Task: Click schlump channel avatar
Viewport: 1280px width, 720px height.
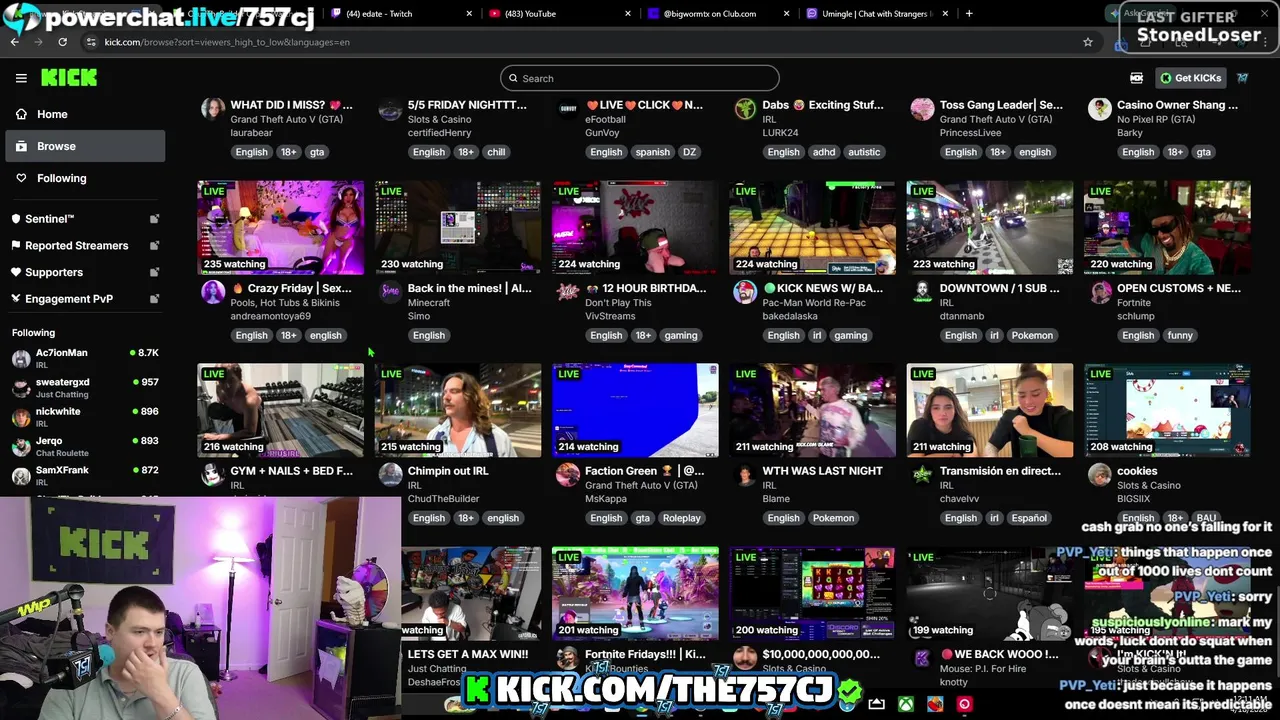Action: pos(1099,291)
